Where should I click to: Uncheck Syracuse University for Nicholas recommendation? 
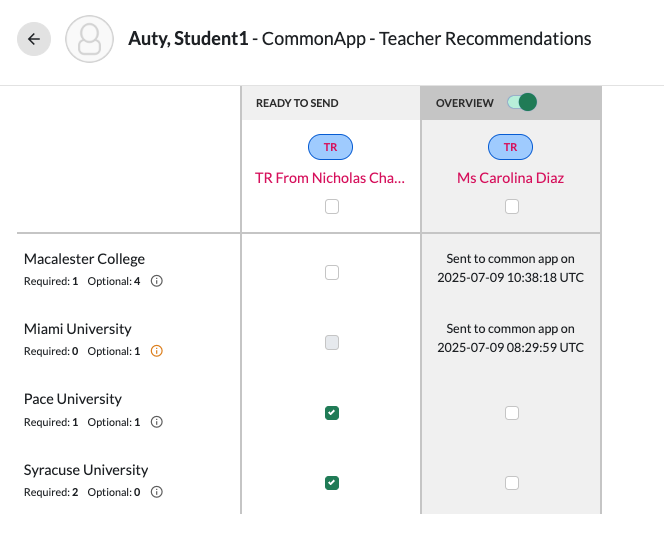point(332,483)
